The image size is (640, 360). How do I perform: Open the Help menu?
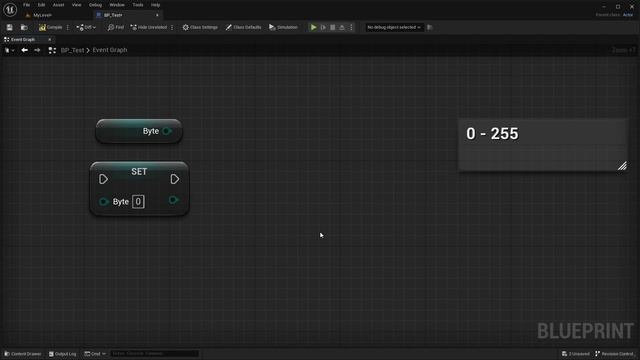(x=156, y=5)
